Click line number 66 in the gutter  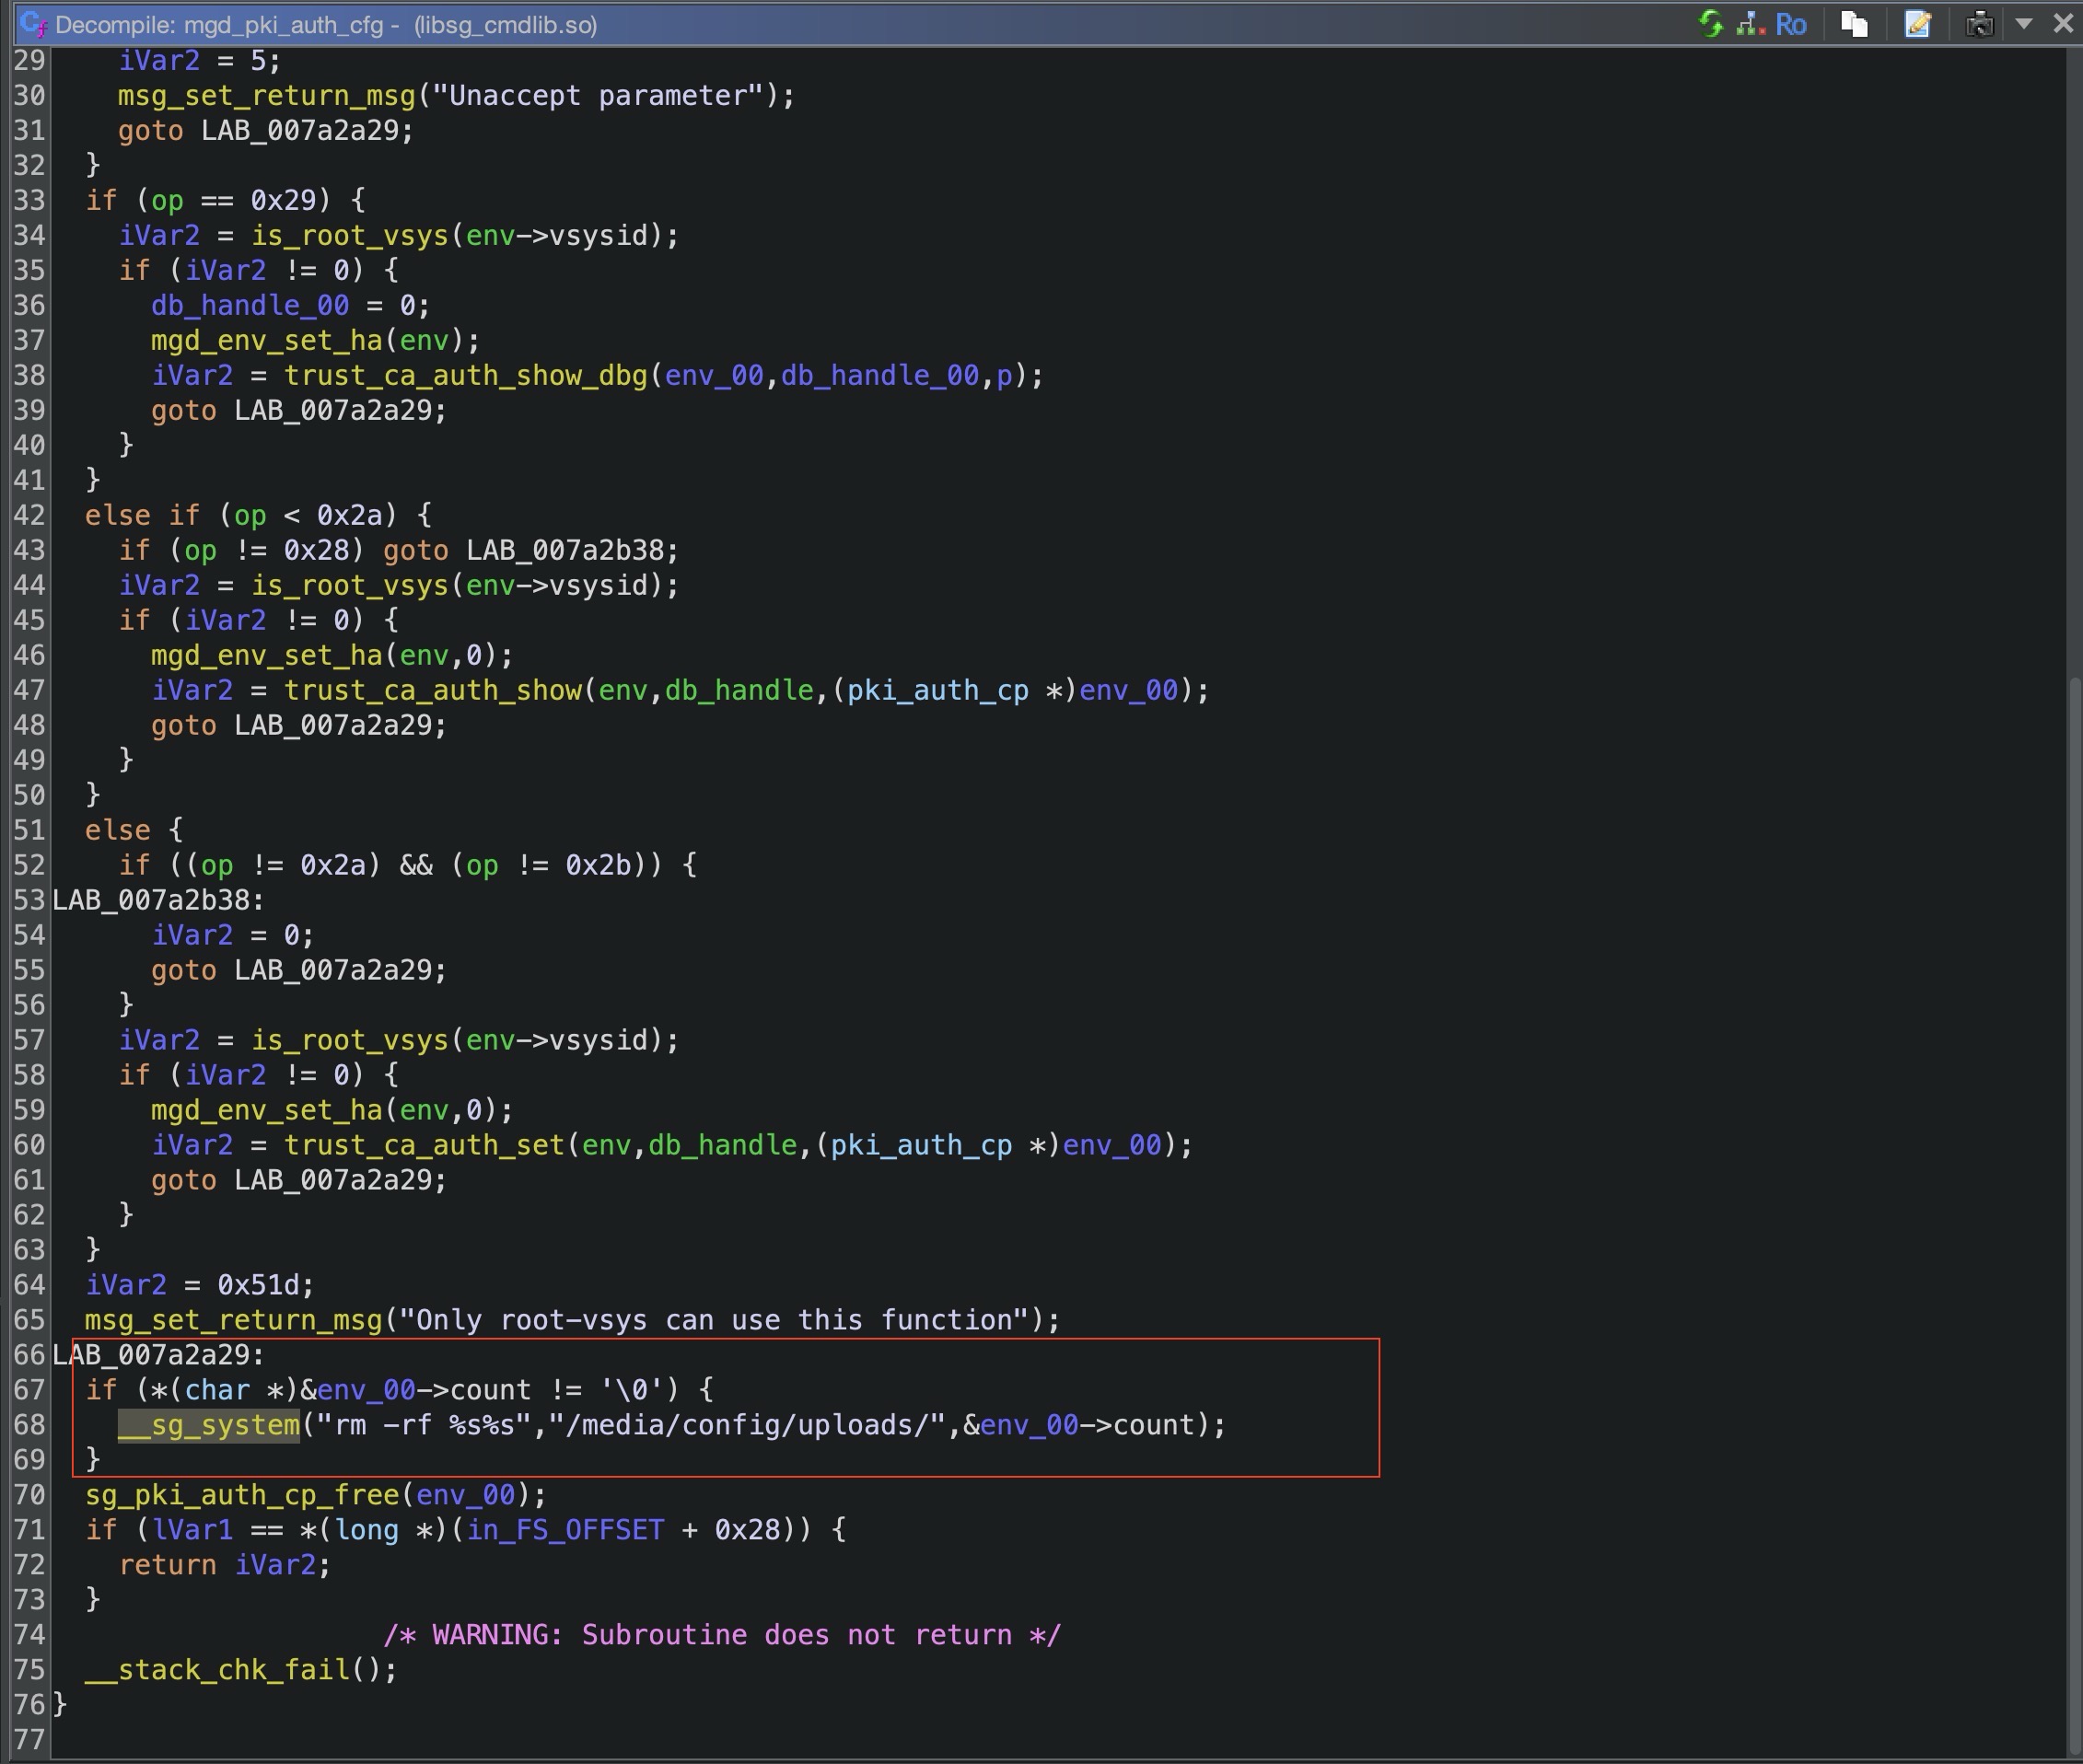pyautogui.click(x=29, y=1355)
